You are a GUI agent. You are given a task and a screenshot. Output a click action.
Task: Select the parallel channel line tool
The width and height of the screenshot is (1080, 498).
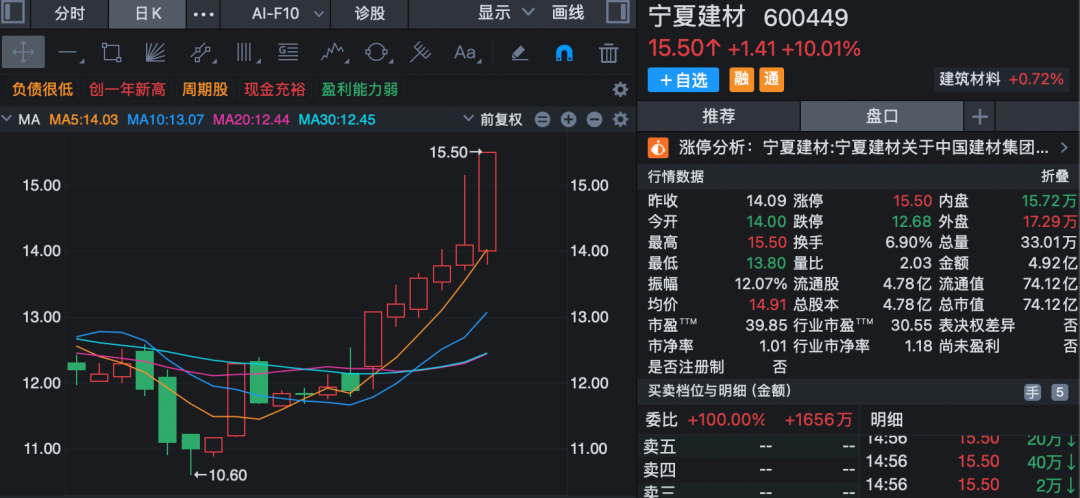pyautogui.click(x=200, y=52)
